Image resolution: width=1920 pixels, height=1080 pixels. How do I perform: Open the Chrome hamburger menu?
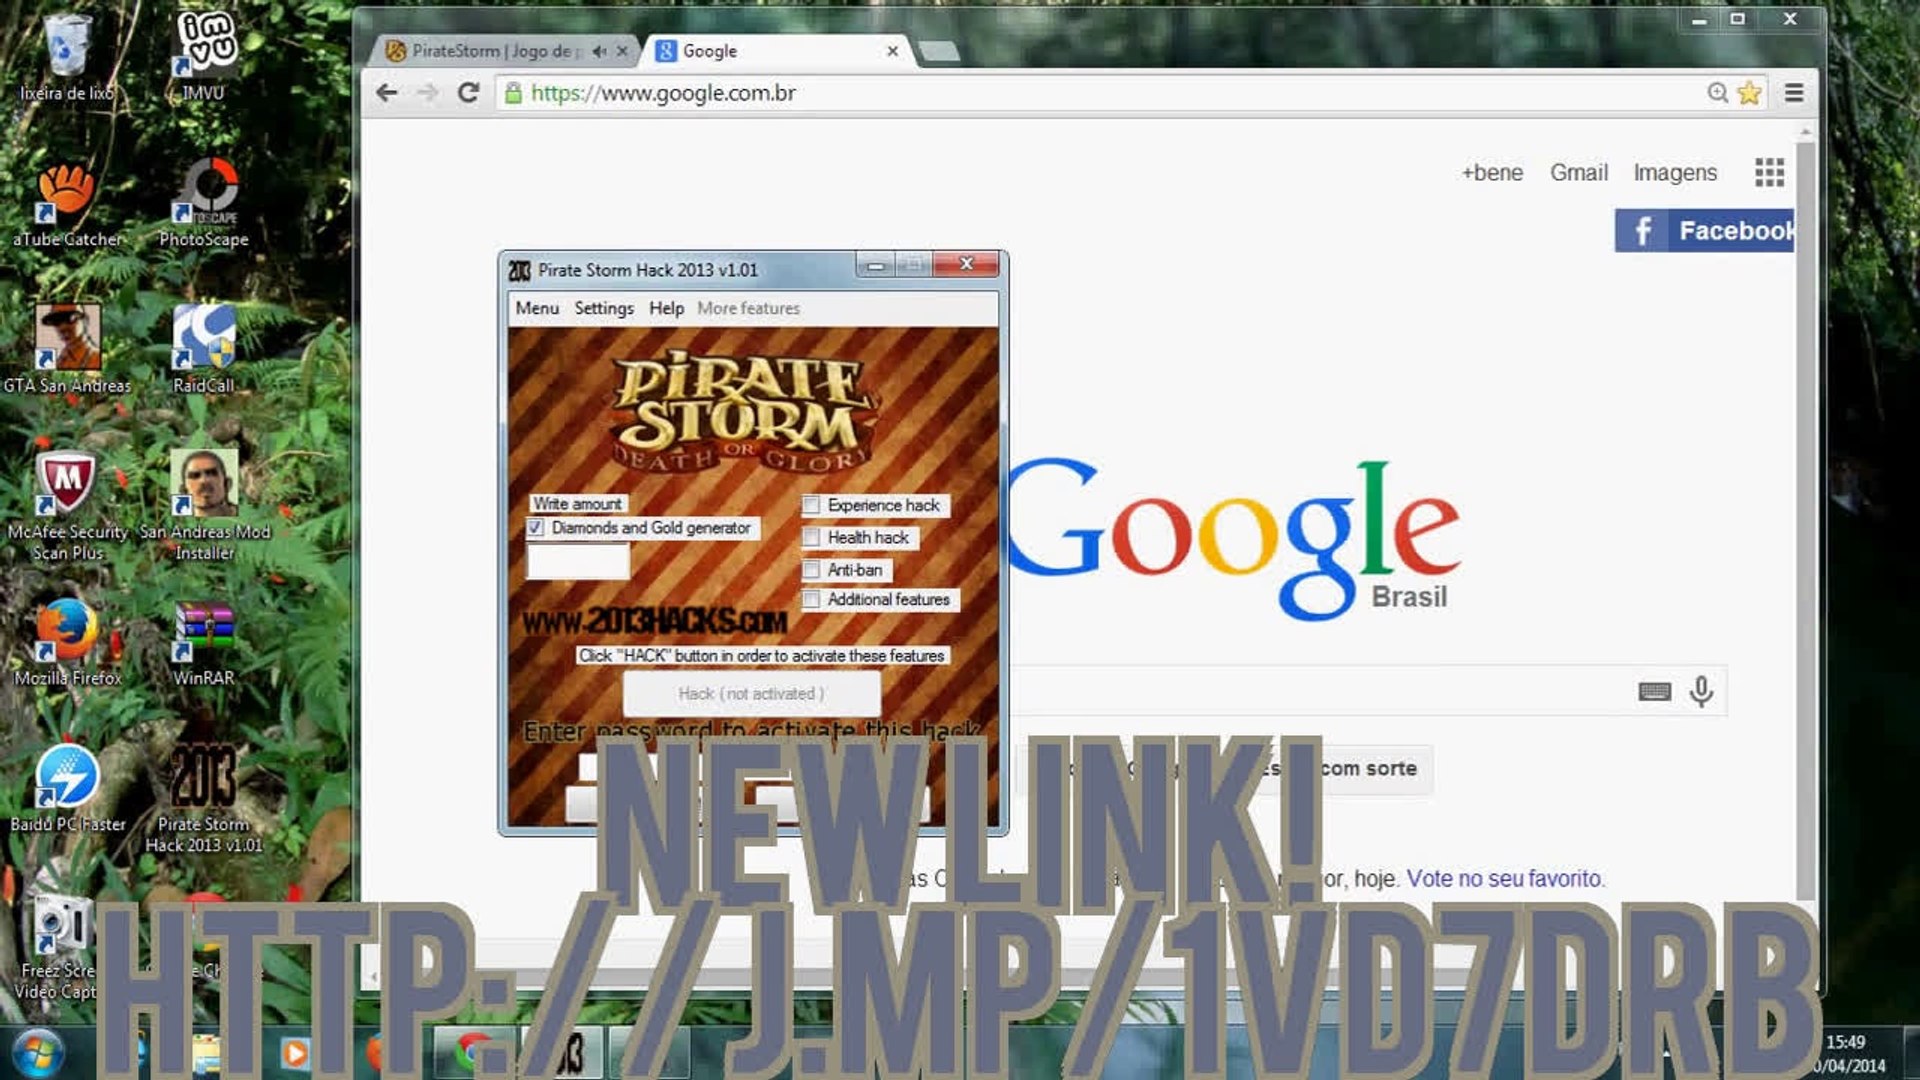point(1794,93)
